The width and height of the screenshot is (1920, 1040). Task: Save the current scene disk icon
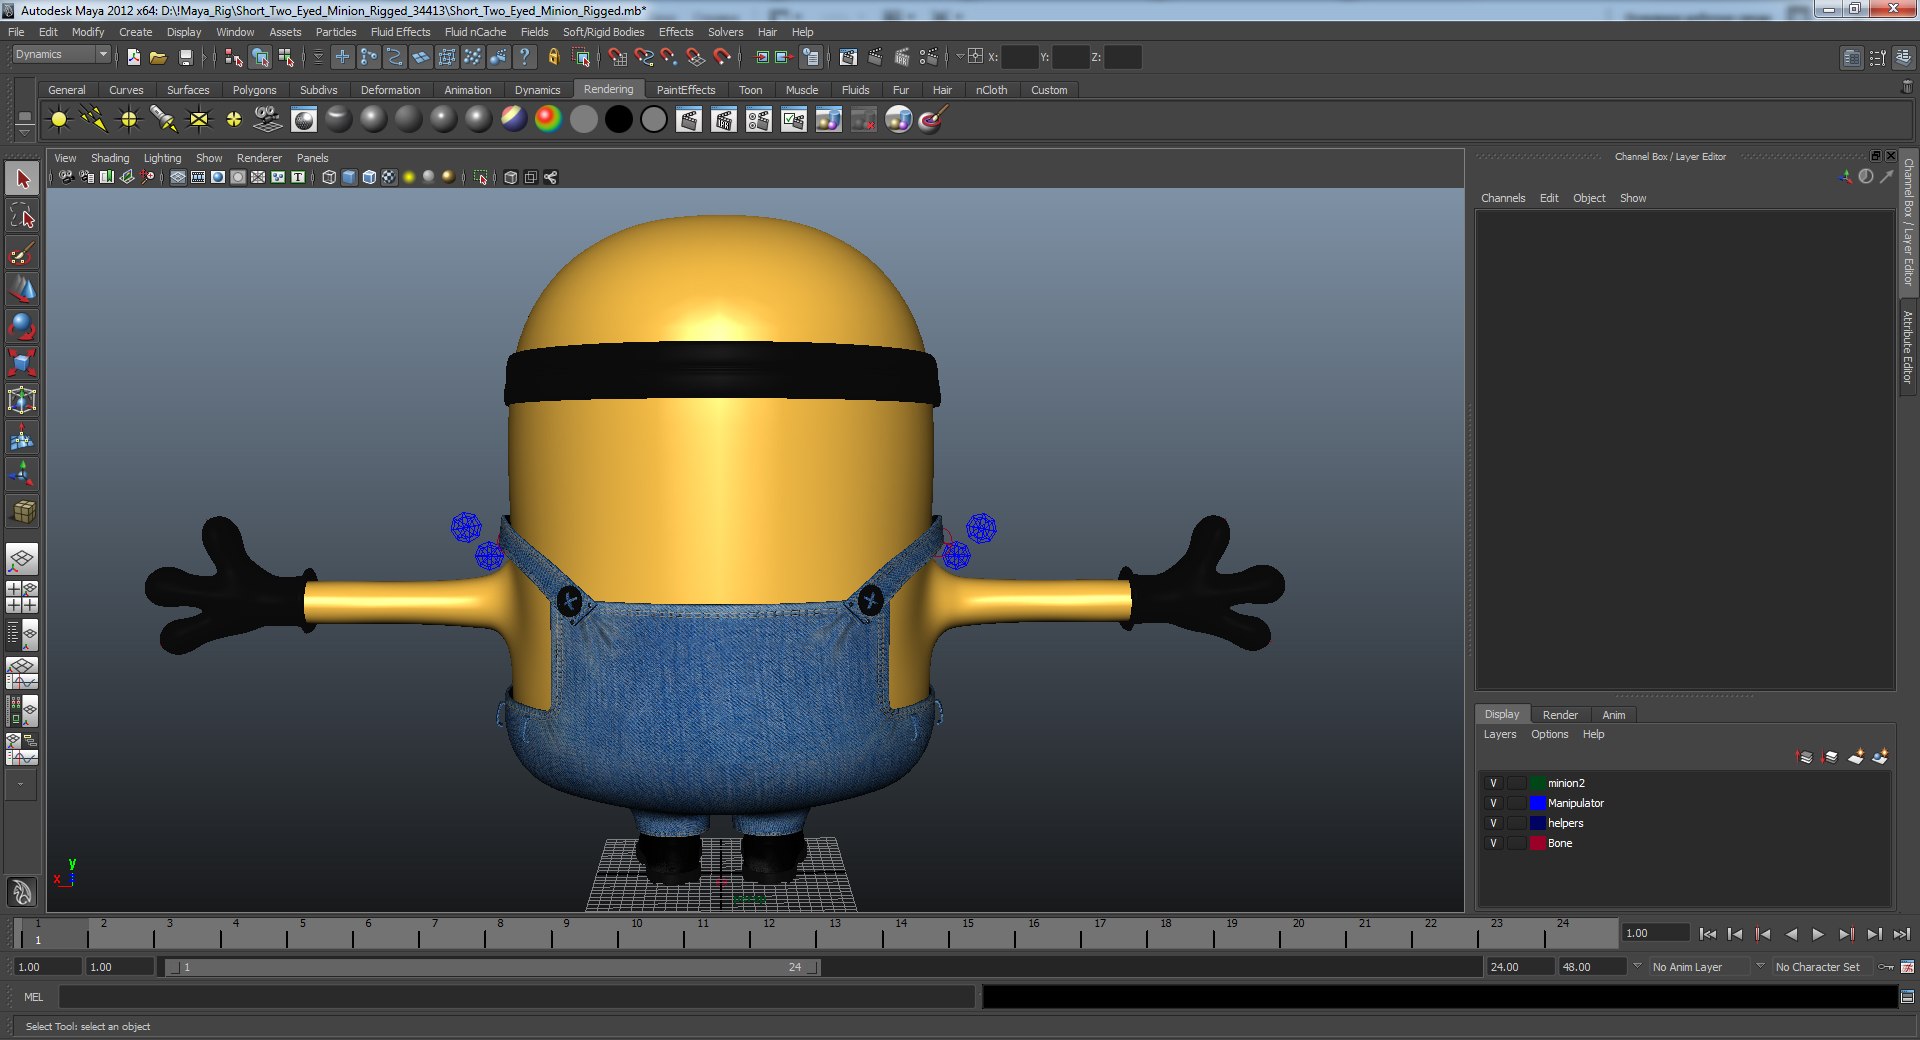pyautogui.click(x=185, y=57)
